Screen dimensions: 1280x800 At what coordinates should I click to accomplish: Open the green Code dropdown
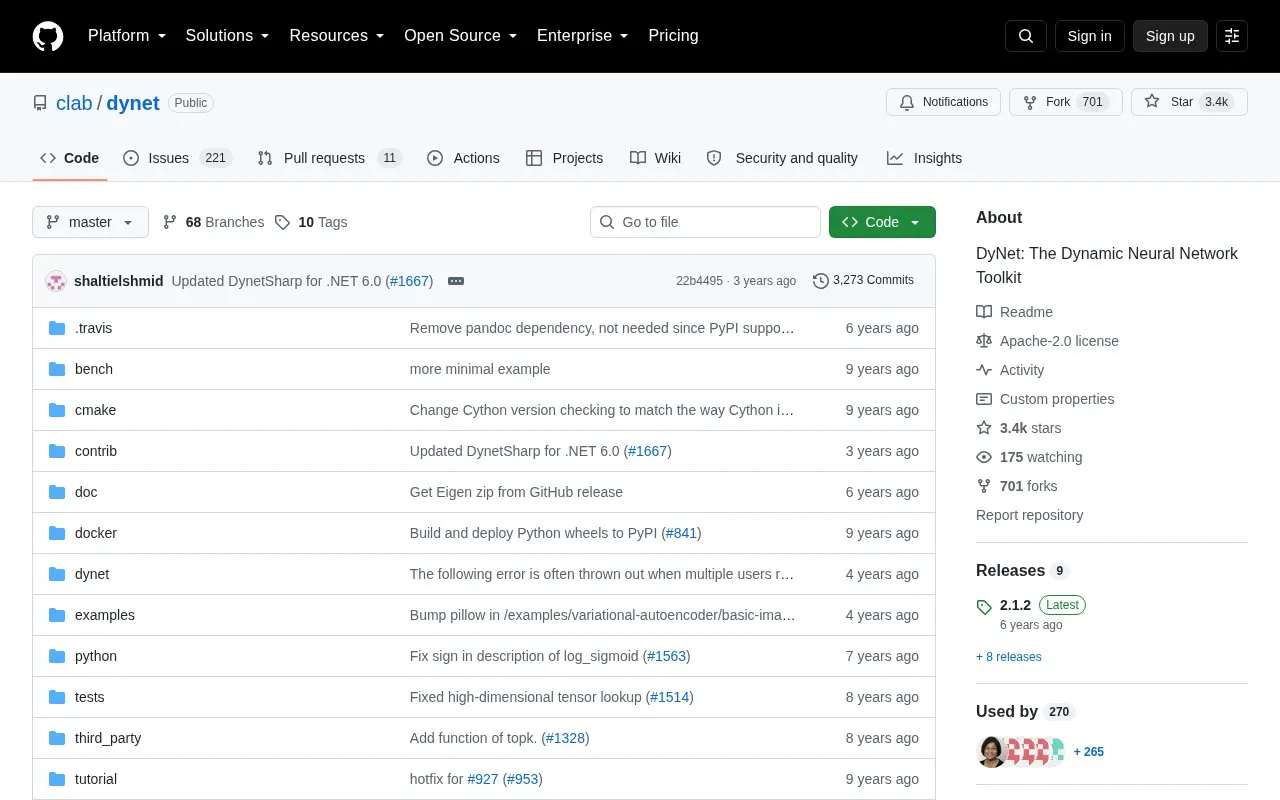(882, 222)
